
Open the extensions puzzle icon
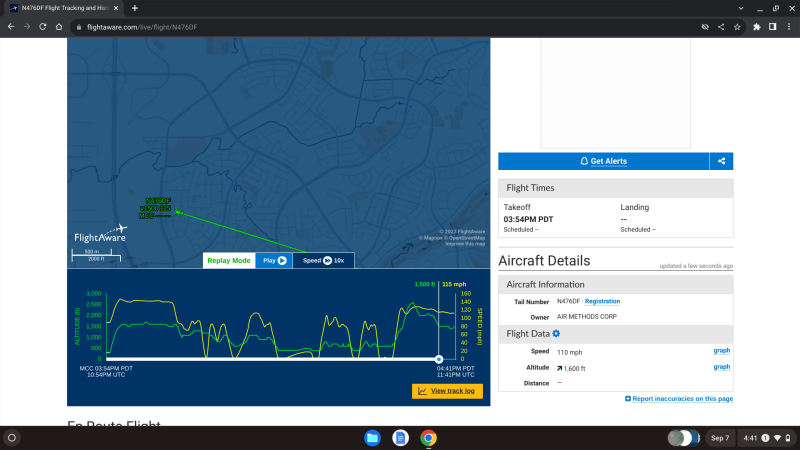[757, 27]
